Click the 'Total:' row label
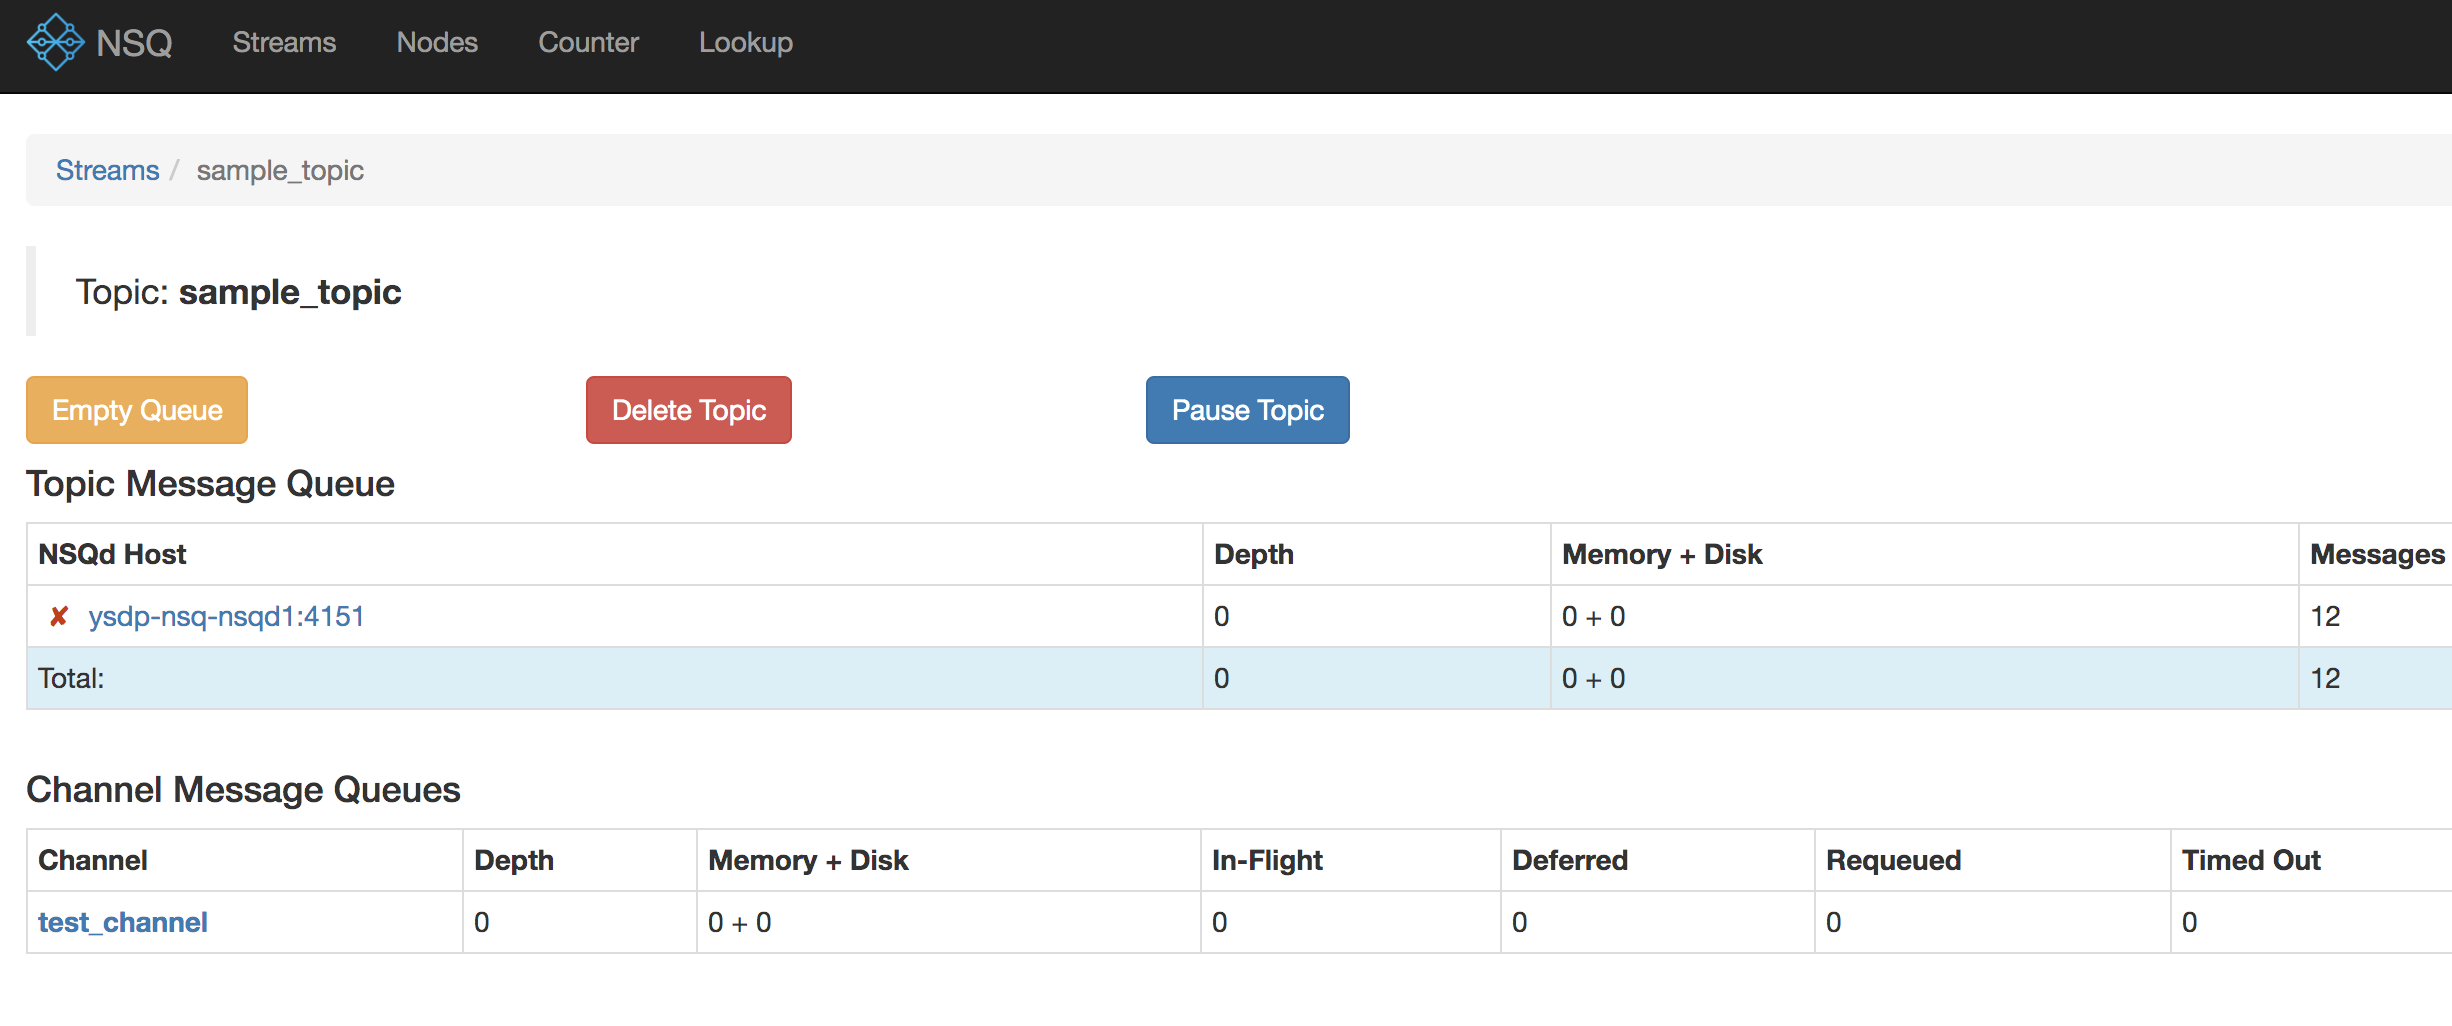 click(x=71, y=678)
